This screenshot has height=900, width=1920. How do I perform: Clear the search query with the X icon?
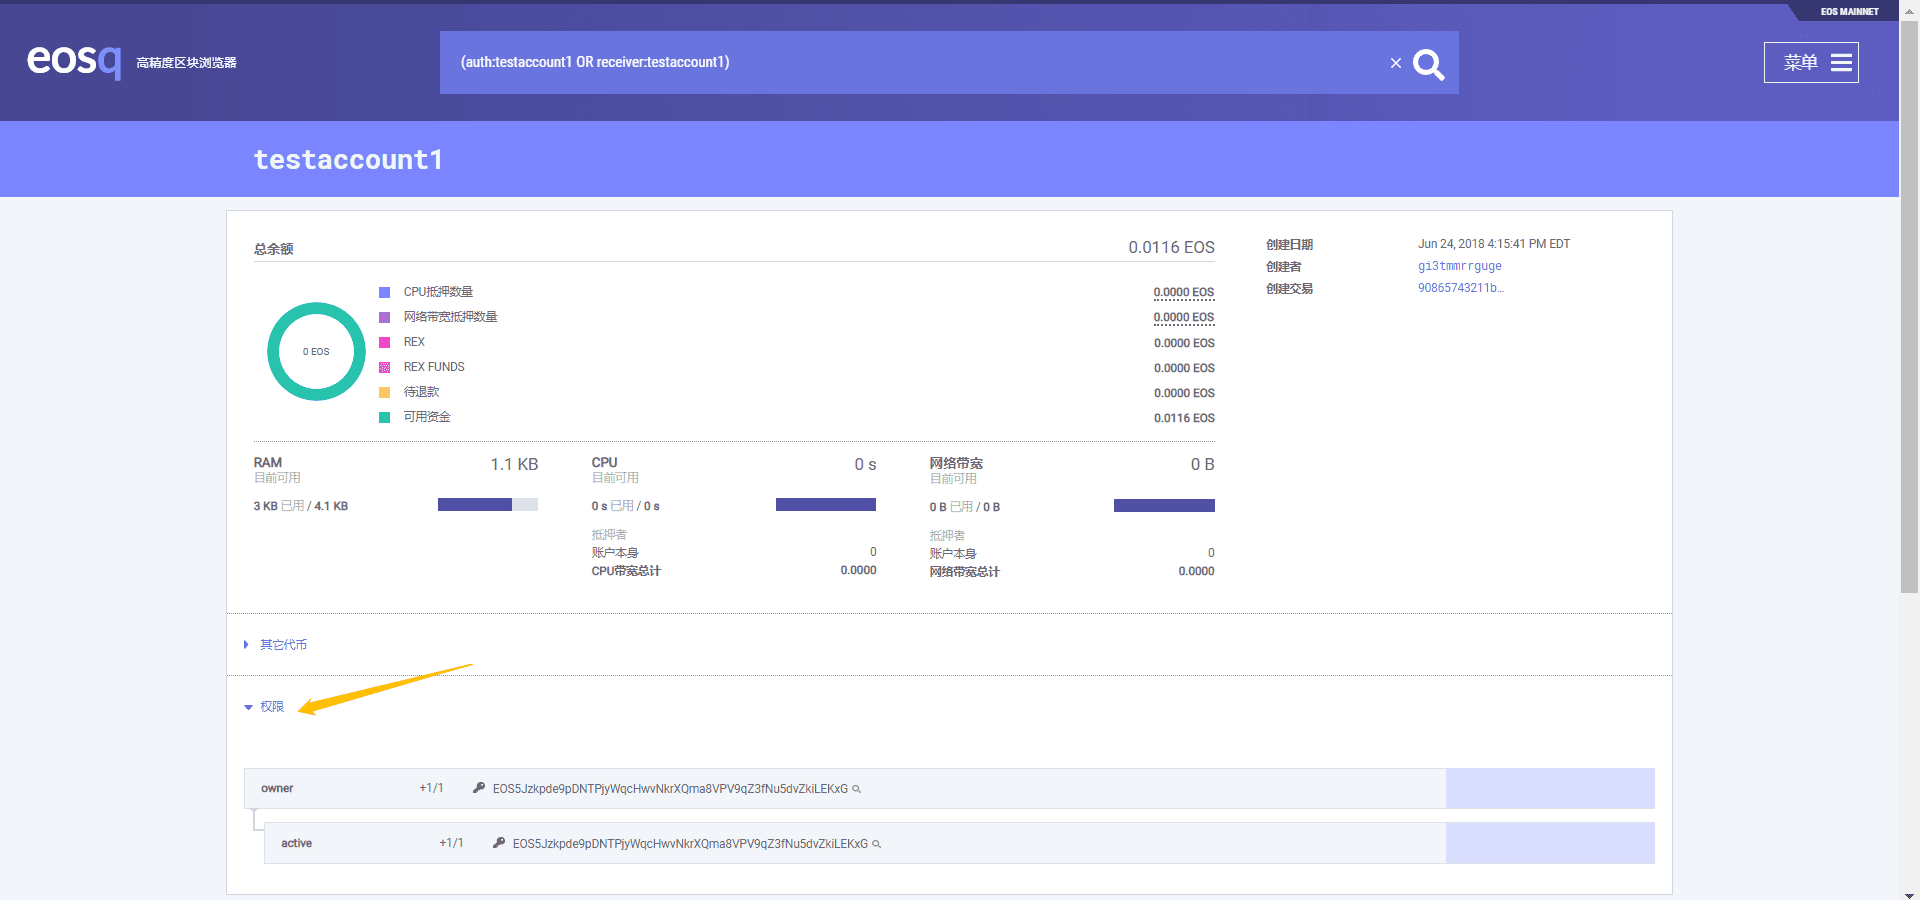click(1396, 63)
